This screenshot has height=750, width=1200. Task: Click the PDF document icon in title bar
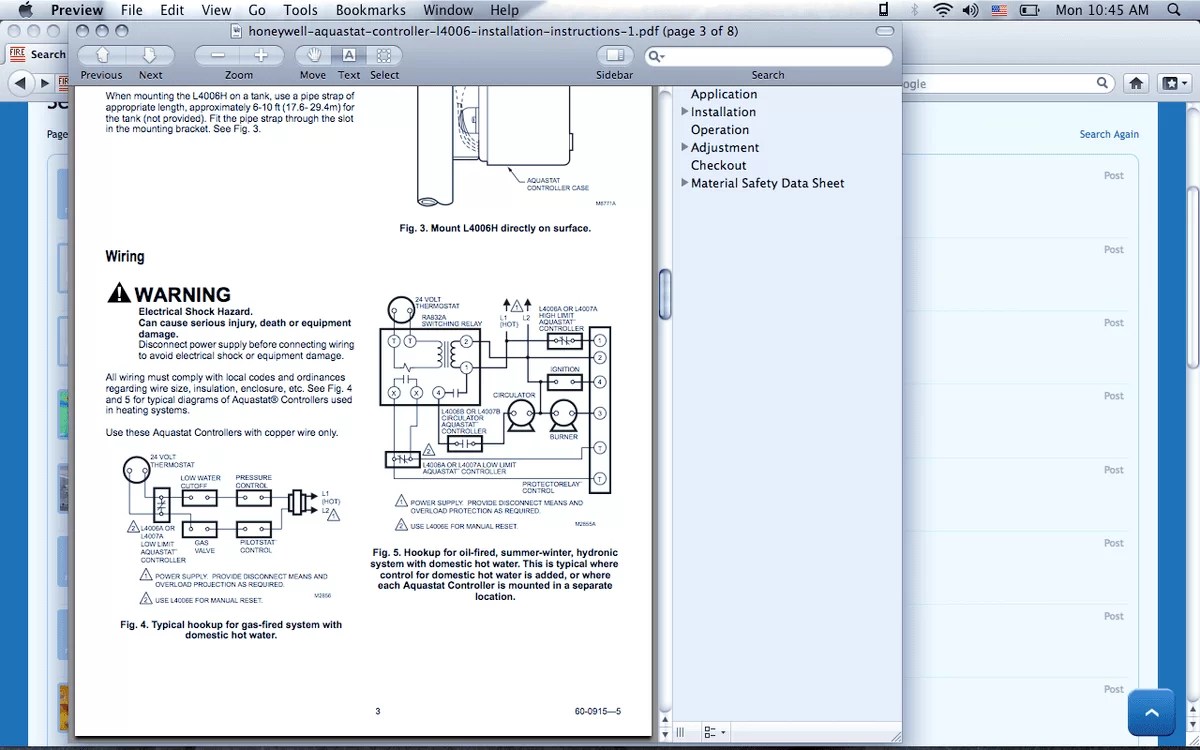[237, 31]
